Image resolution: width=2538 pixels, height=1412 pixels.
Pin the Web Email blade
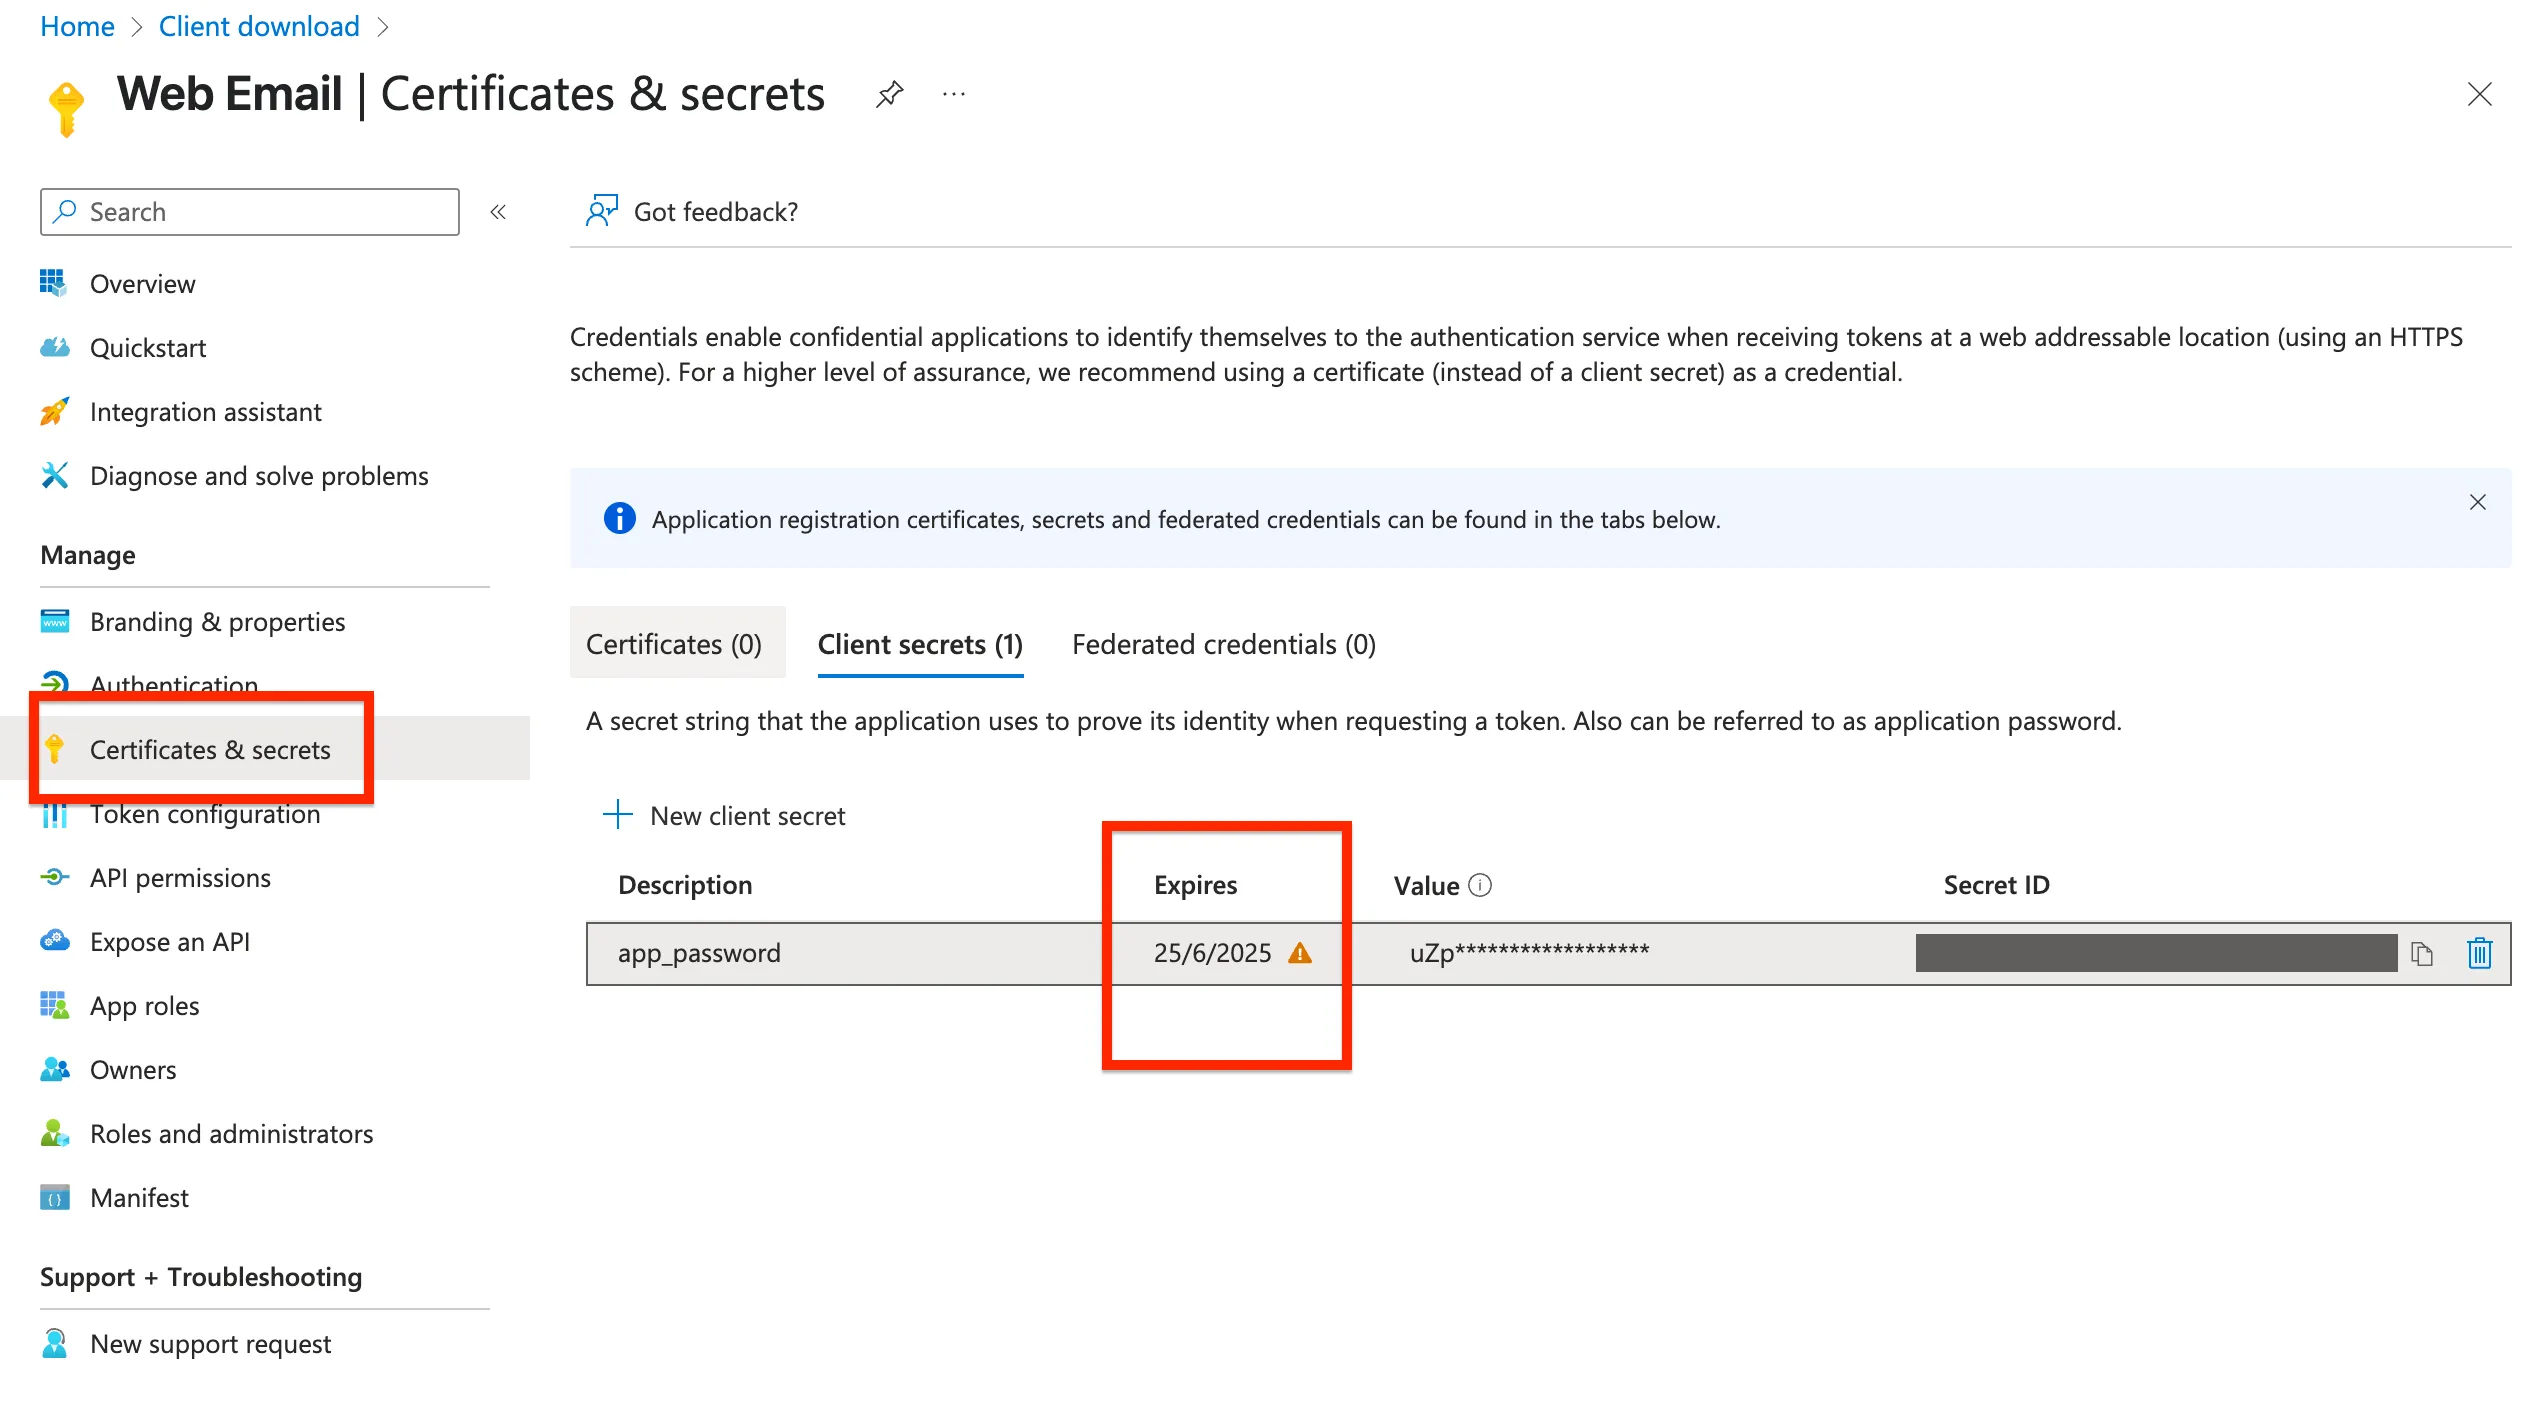[889, 95]
